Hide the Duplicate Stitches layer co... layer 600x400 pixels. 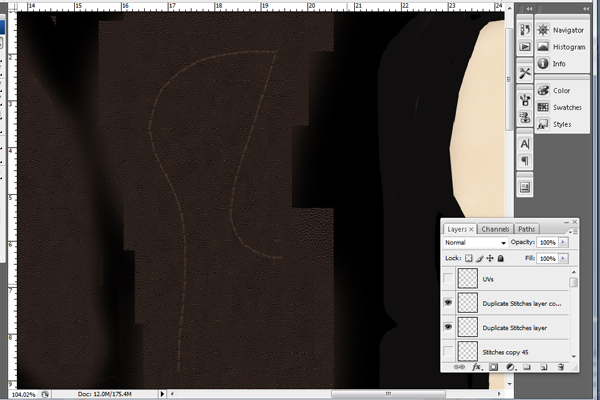click(x=448, y=303)
